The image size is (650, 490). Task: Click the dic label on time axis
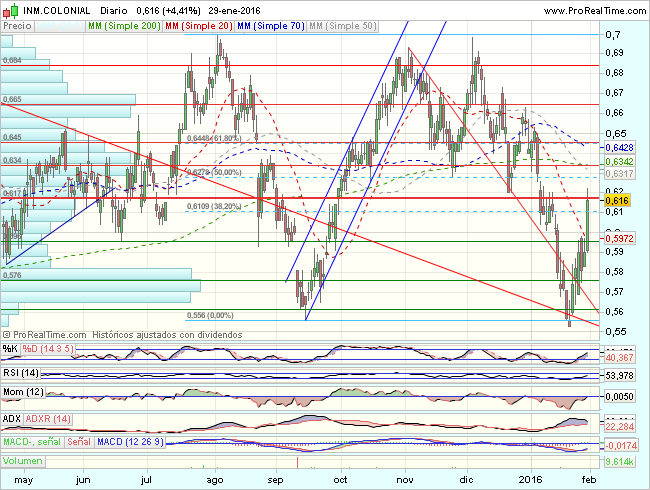pyautogui.click(x=466, y=480)
